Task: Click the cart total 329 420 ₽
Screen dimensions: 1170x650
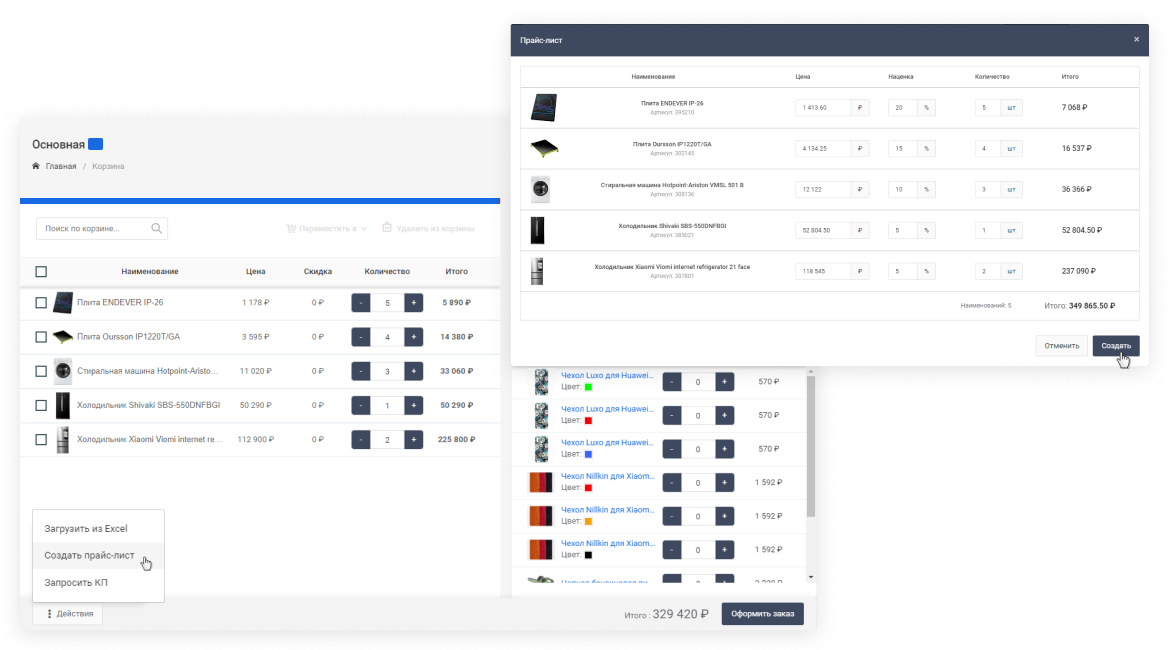Action: point(681,614)
